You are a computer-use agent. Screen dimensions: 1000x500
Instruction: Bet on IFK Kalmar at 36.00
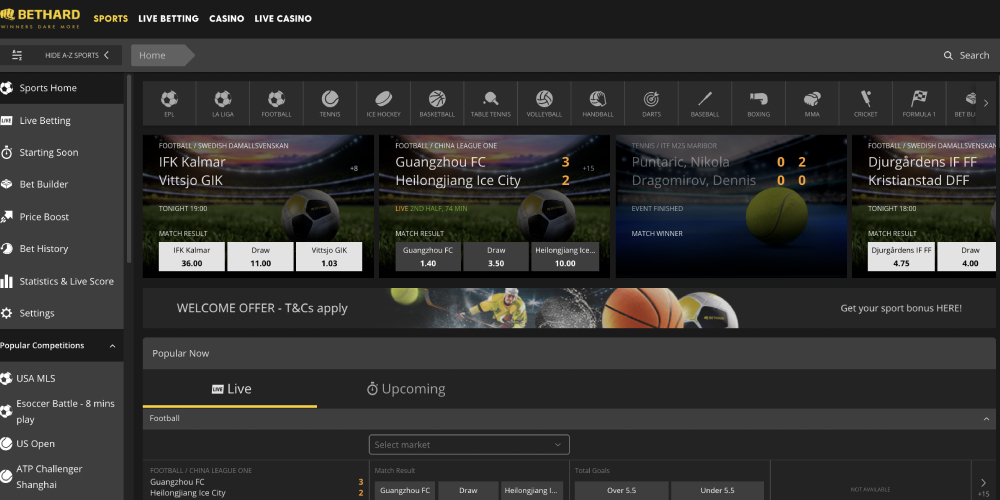(x=192, y=257)
